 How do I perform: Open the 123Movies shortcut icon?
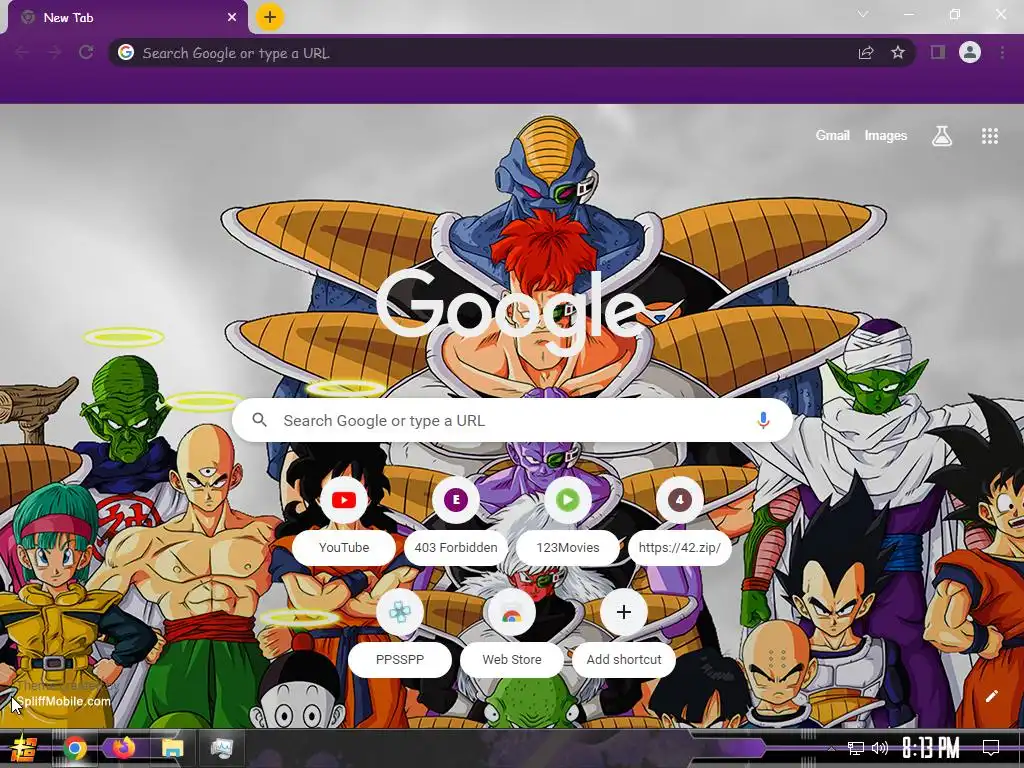tap(568, 500)
